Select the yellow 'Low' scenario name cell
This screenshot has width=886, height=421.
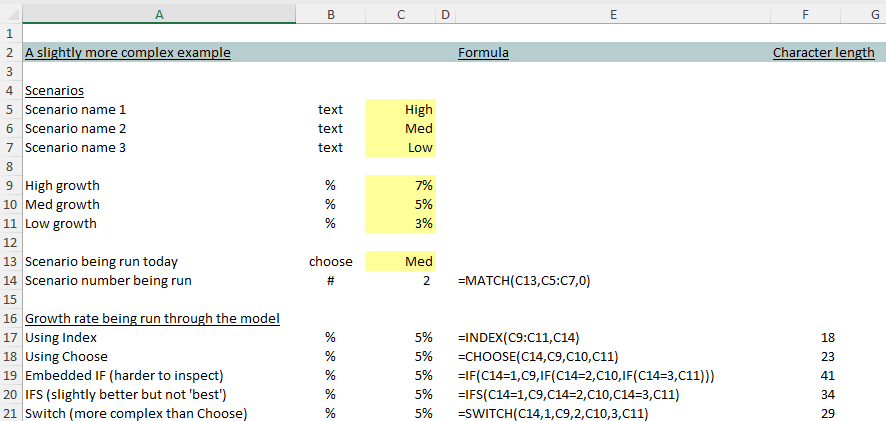pos(400,148)
